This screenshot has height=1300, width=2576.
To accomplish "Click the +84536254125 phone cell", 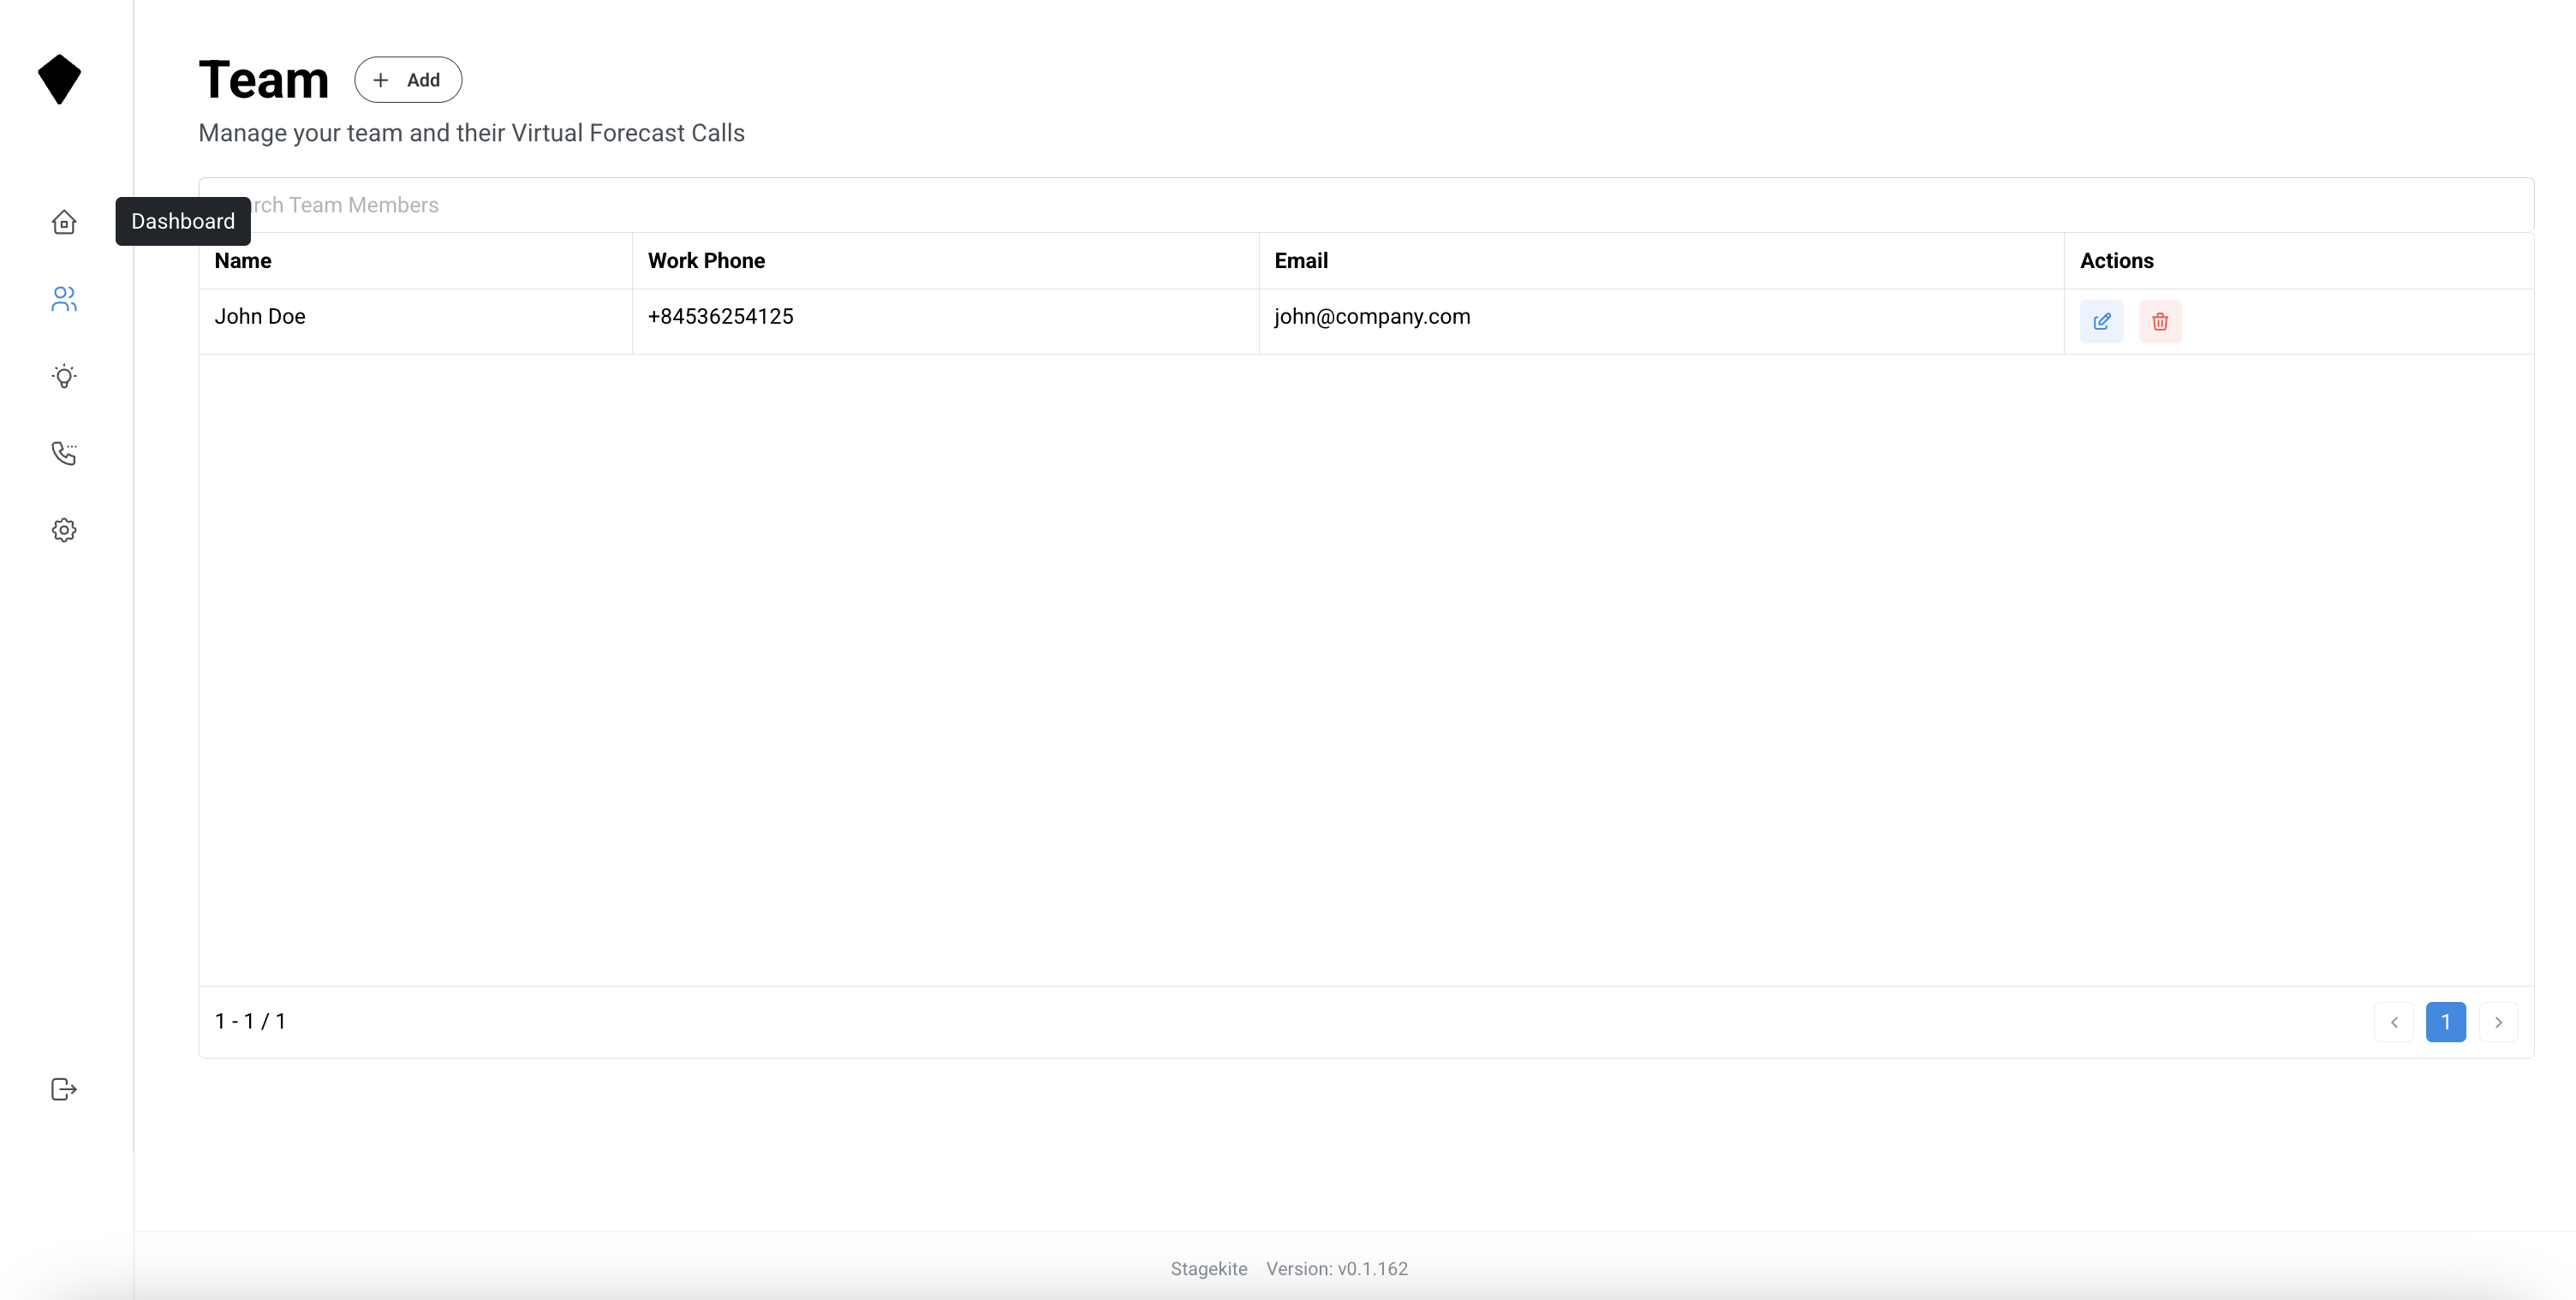I will tap(720, 317).
